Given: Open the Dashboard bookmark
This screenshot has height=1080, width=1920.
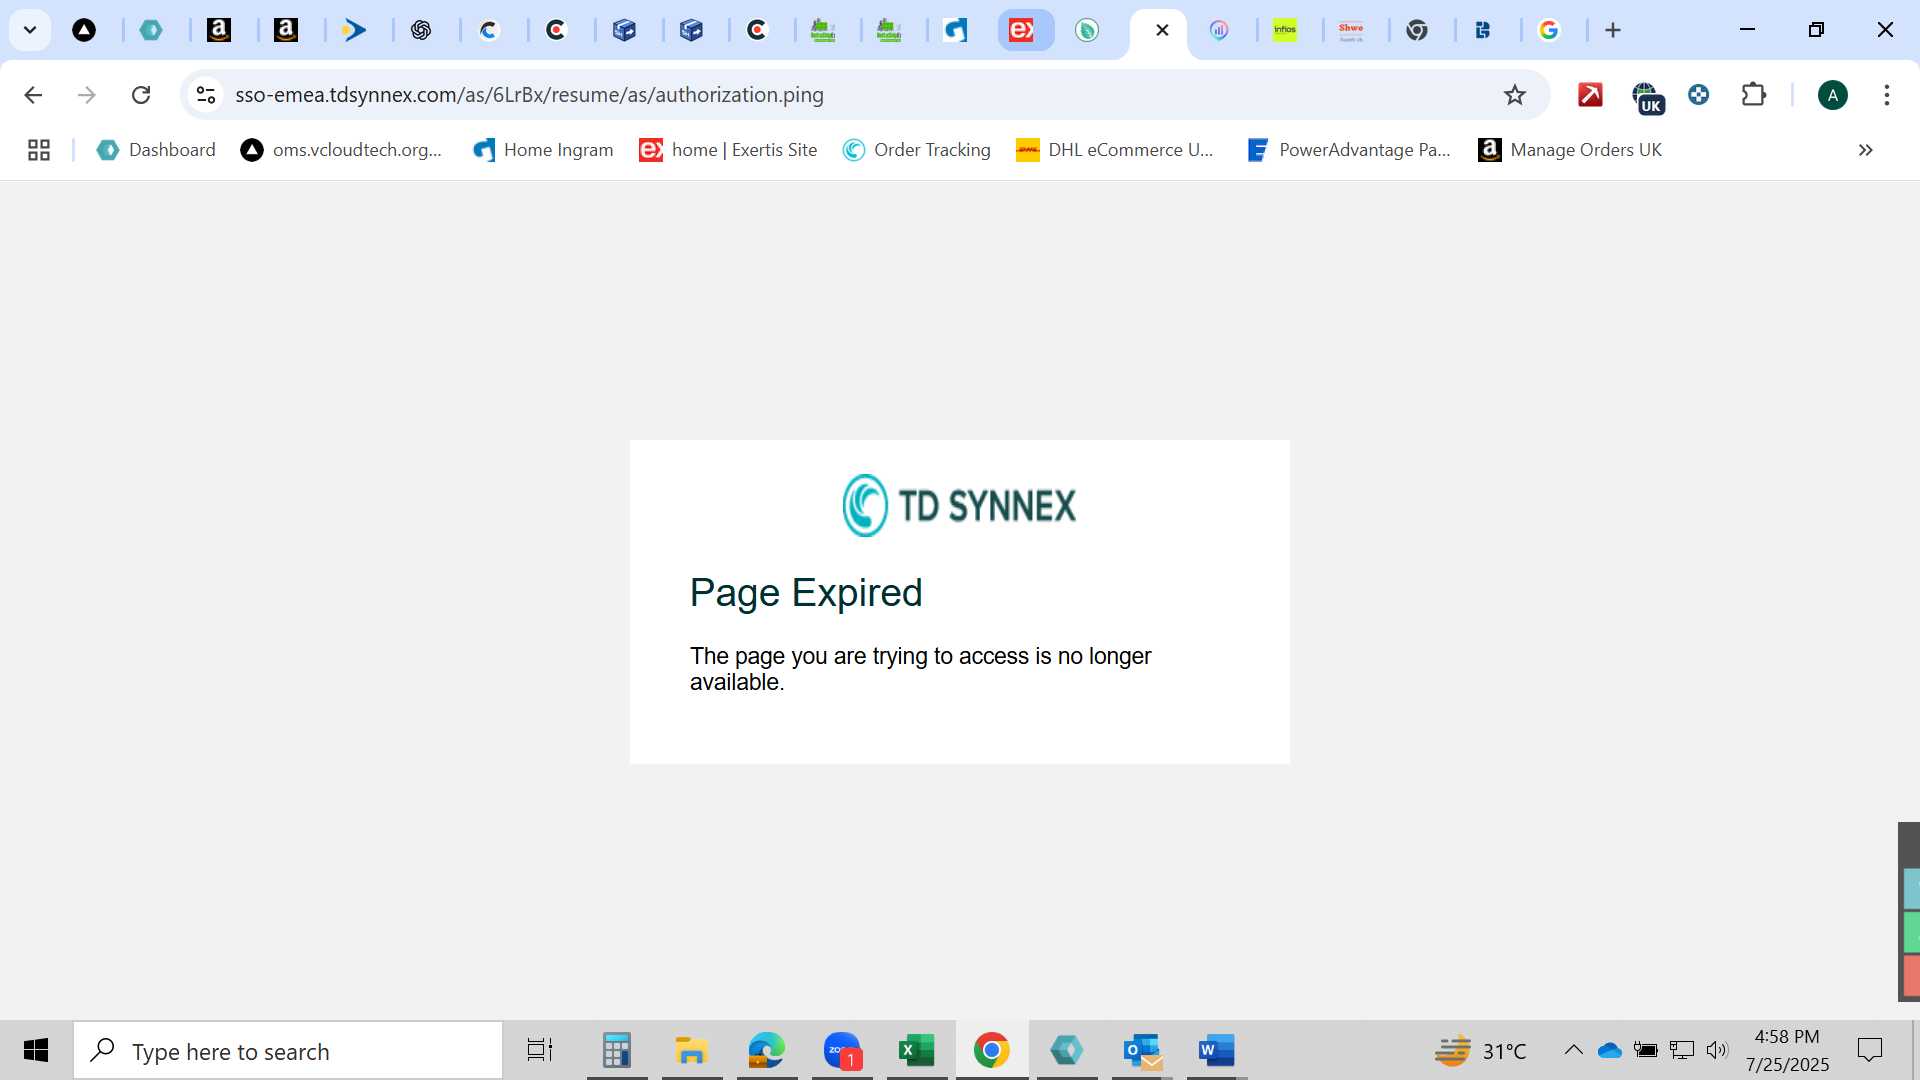Looking at the screenshot, I should (x=156, y=150).
